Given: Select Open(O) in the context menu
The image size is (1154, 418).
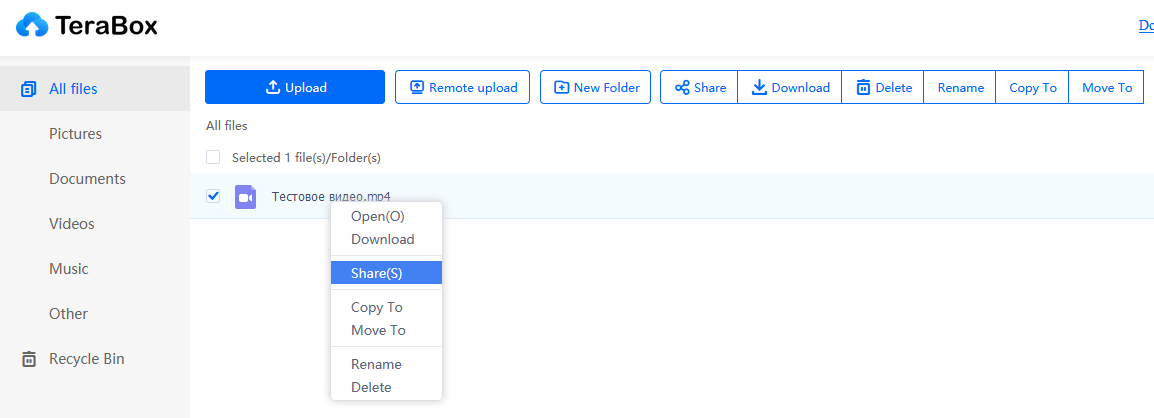Looking at the screenshot, I should click(378, 216).
